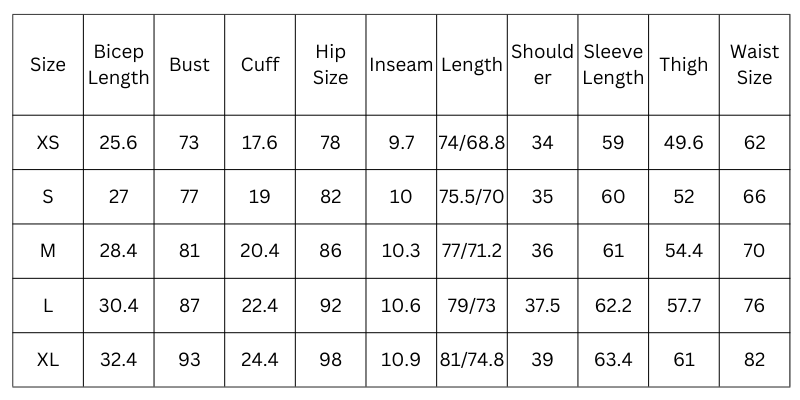800x400 pixels.
Task: Select the bust value 93
Action: coord(189,360)
